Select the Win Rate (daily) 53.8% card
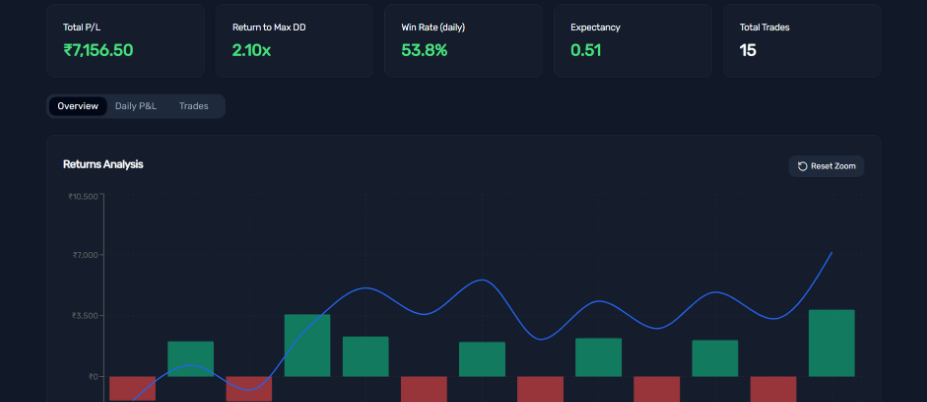927x402 pixels. [463, 40]
